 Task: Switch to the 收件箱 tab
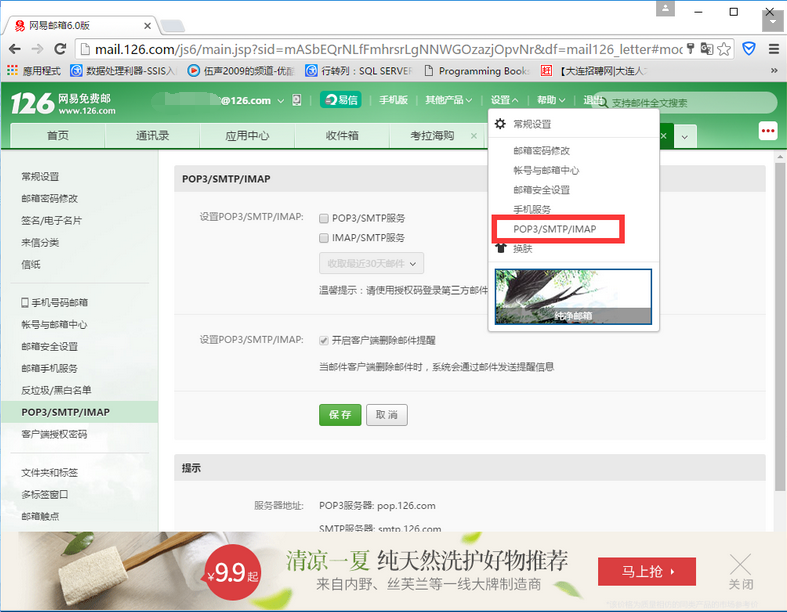(342, 136)
